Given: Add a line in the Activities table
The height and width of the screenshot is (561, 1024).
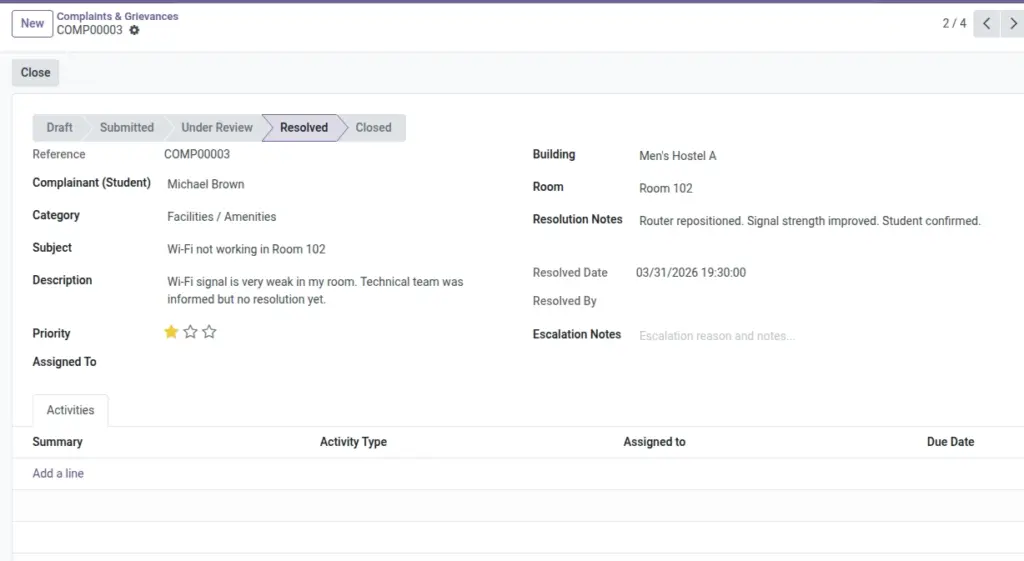Looking at the screenshot, I should 58,473.
